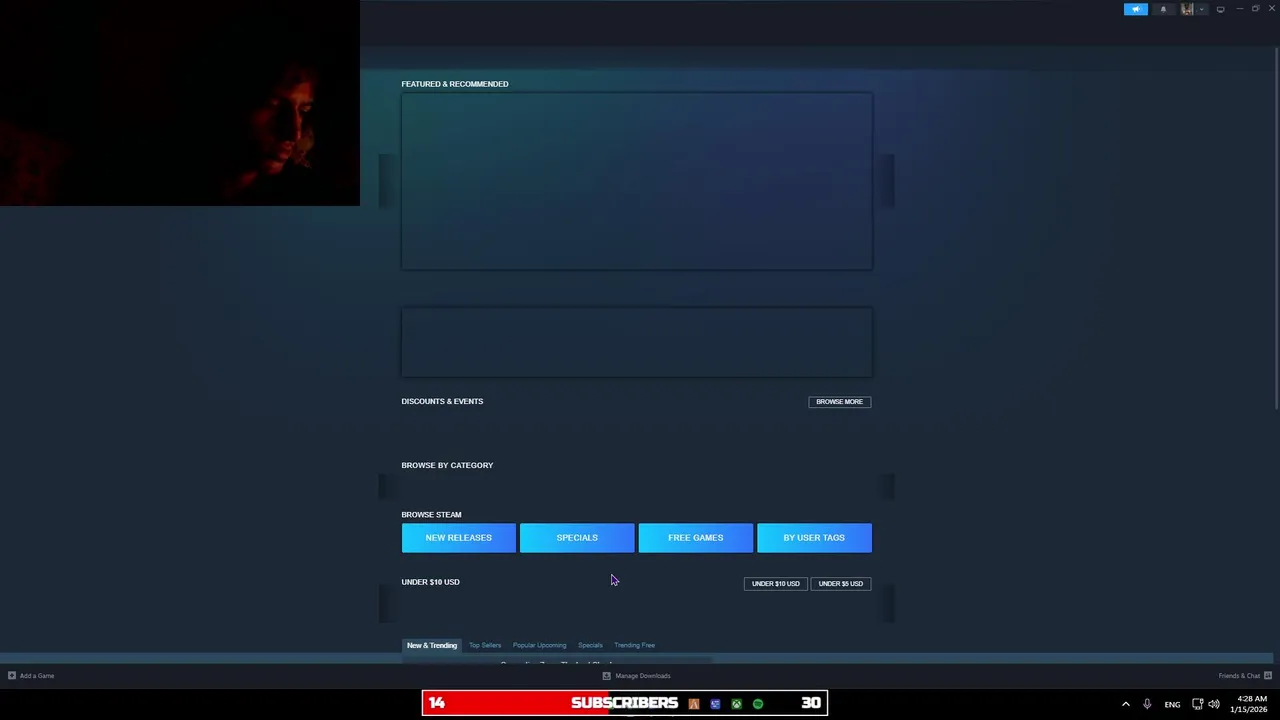Click the store page vertical scrollbar
The height and width of the screenshot is (720, 1280).
point(1276,228)
